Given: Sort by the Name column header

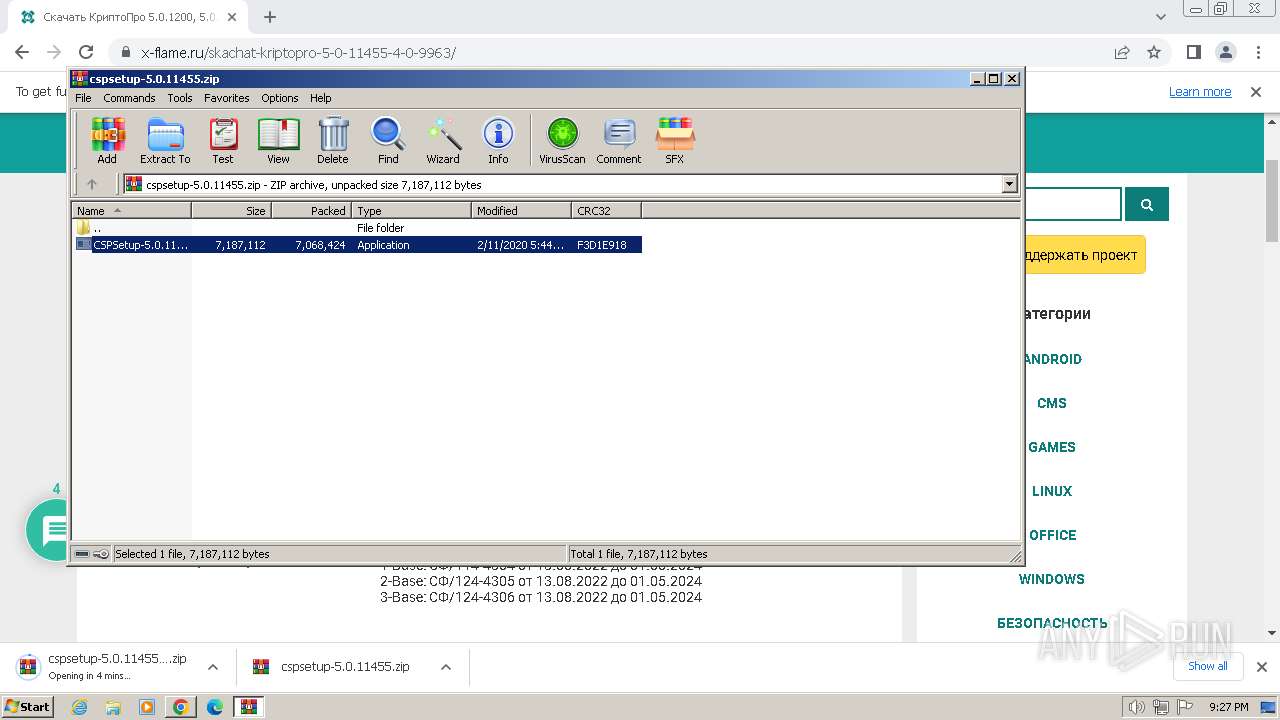Looking at the screenshot, I should 132,210.
